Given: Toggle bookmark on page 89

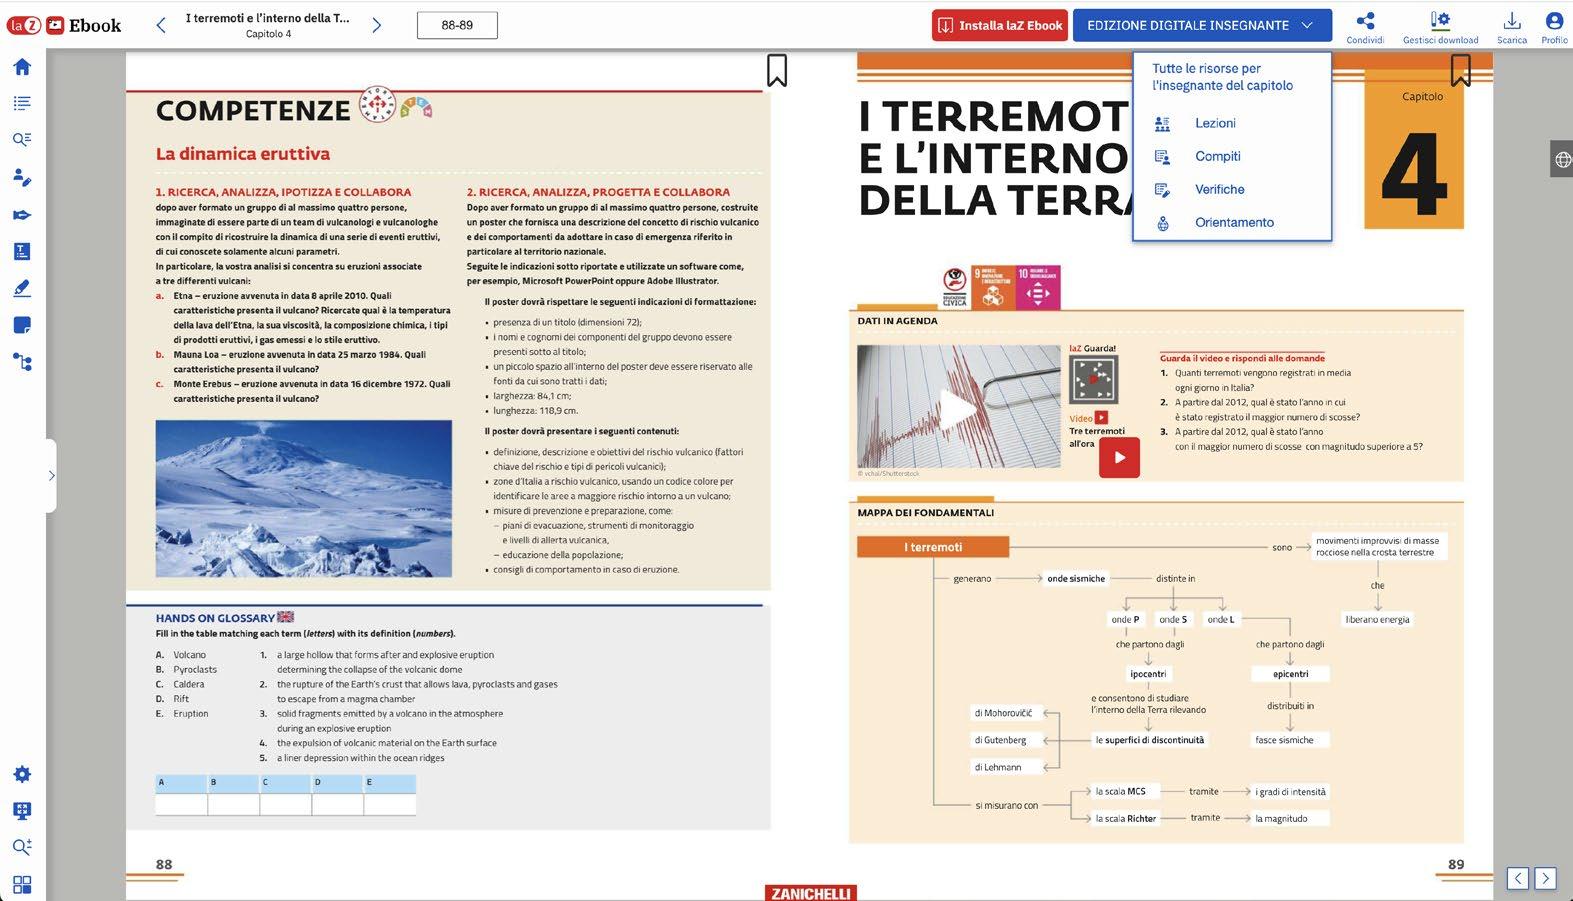Looking at the screenshot, I should point(1461,70).
